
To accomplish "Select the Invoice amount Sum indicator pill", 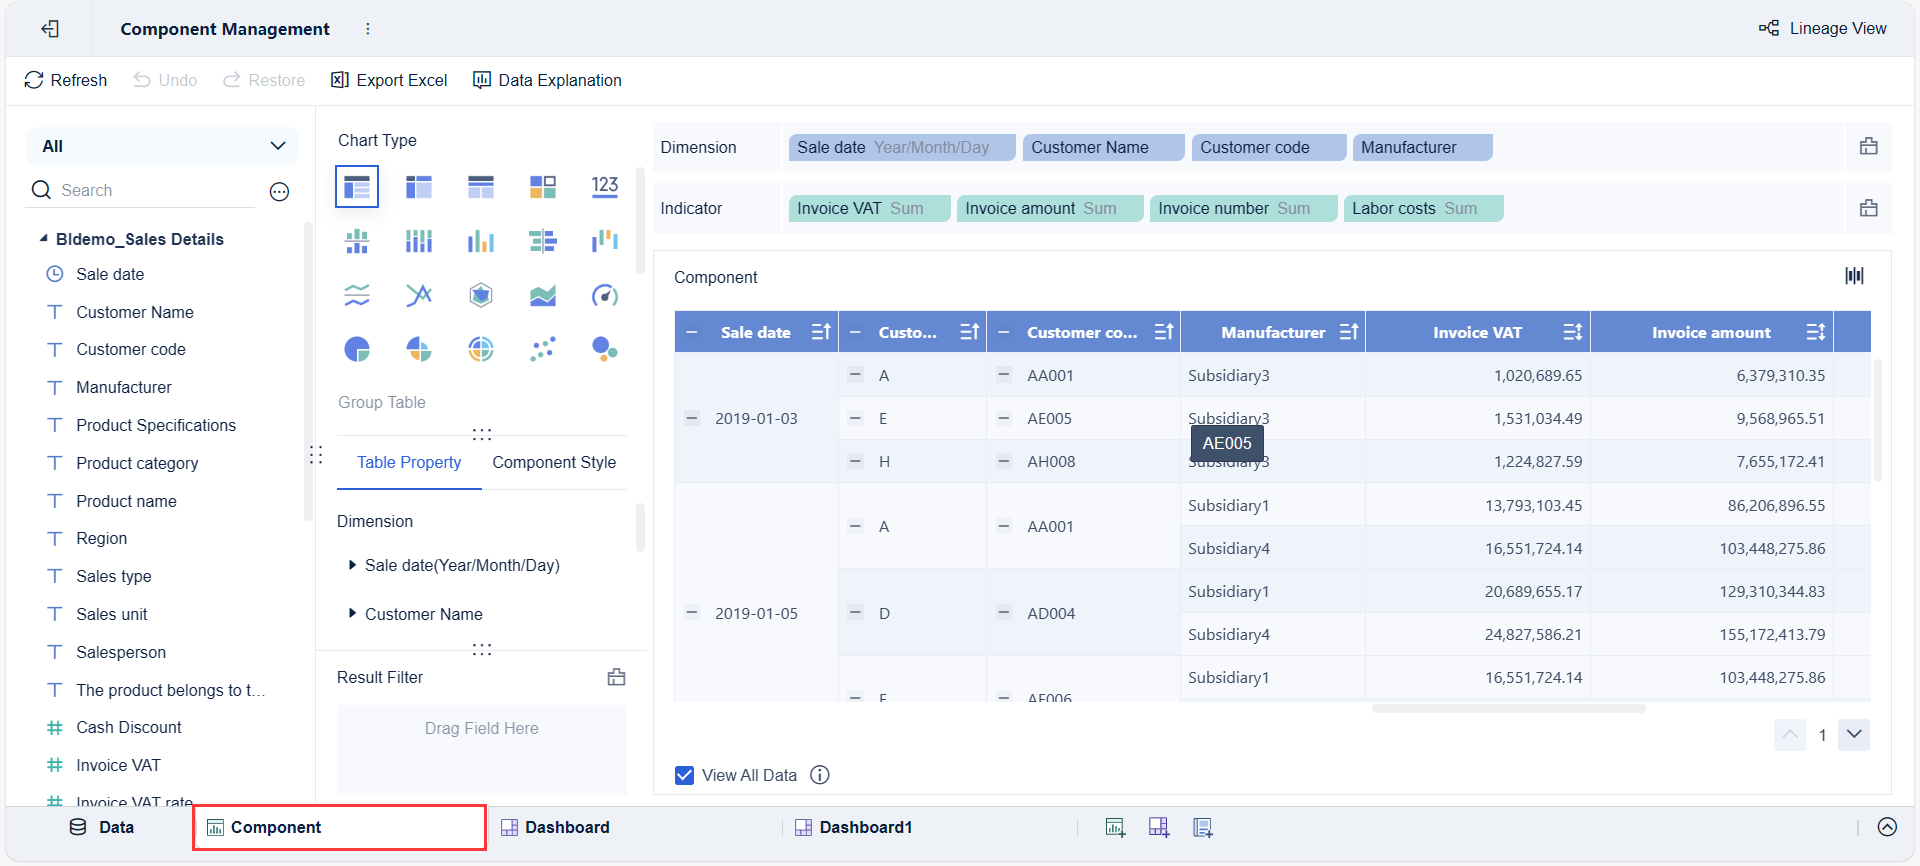I will (1050, 208).
